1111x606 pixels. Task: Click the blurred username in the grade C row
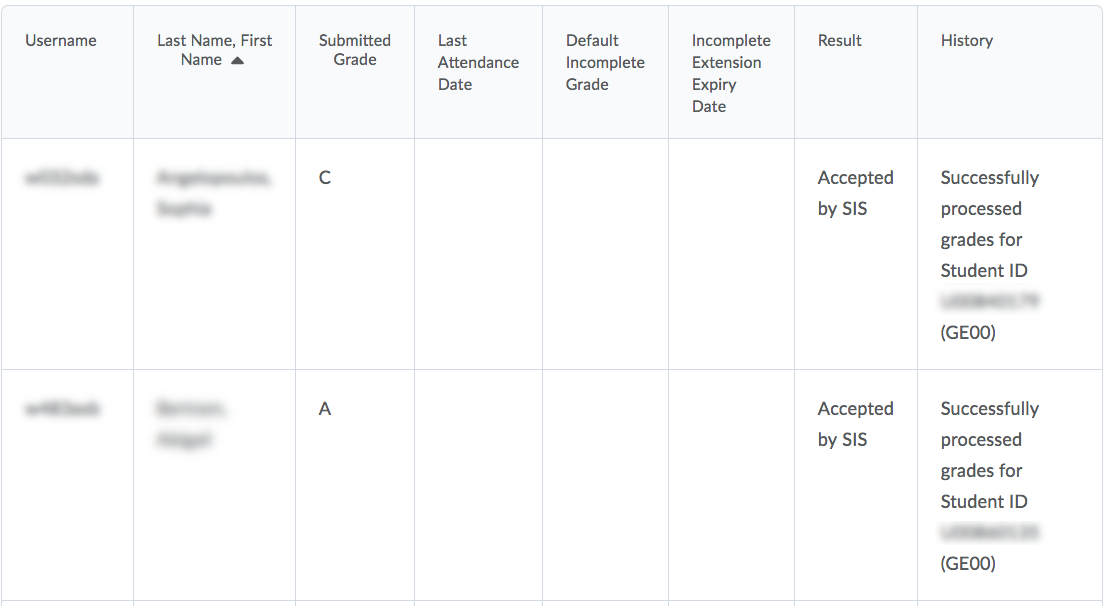click(x=62, y=179)
